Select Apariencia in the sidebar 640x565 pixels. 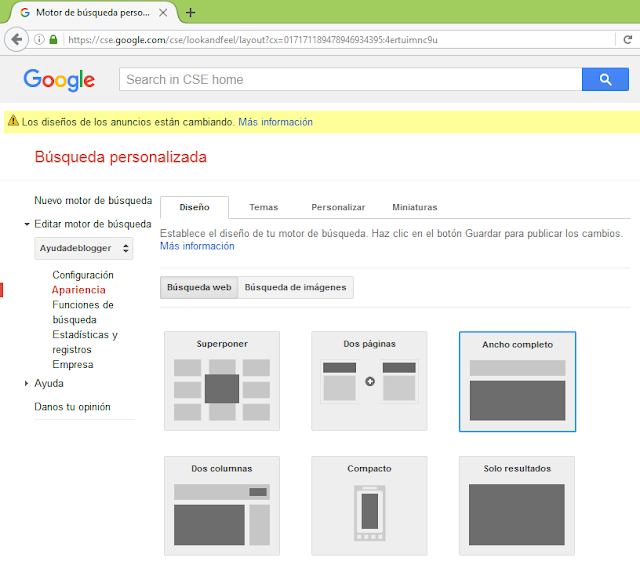point(78,290)
